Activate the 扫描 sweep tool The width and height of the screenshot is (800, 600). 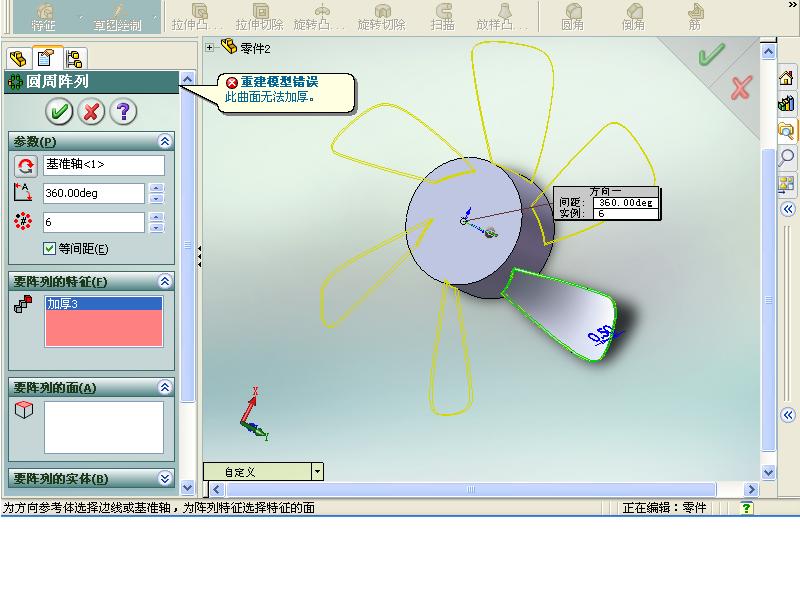[x=442, y=10]
